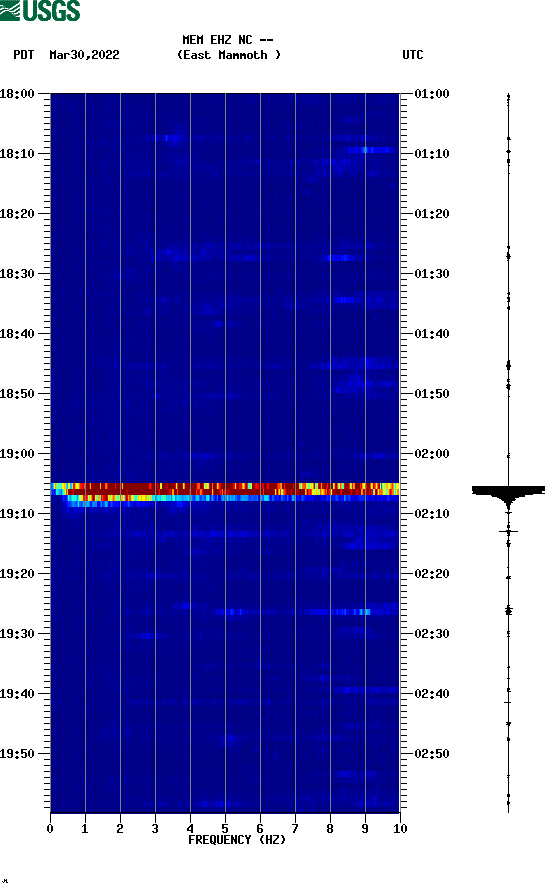Image resolution: width=552 pixels, height=892 pixels.
Task: Click the 'UTC' timezone label
Action: coord(413,55)
